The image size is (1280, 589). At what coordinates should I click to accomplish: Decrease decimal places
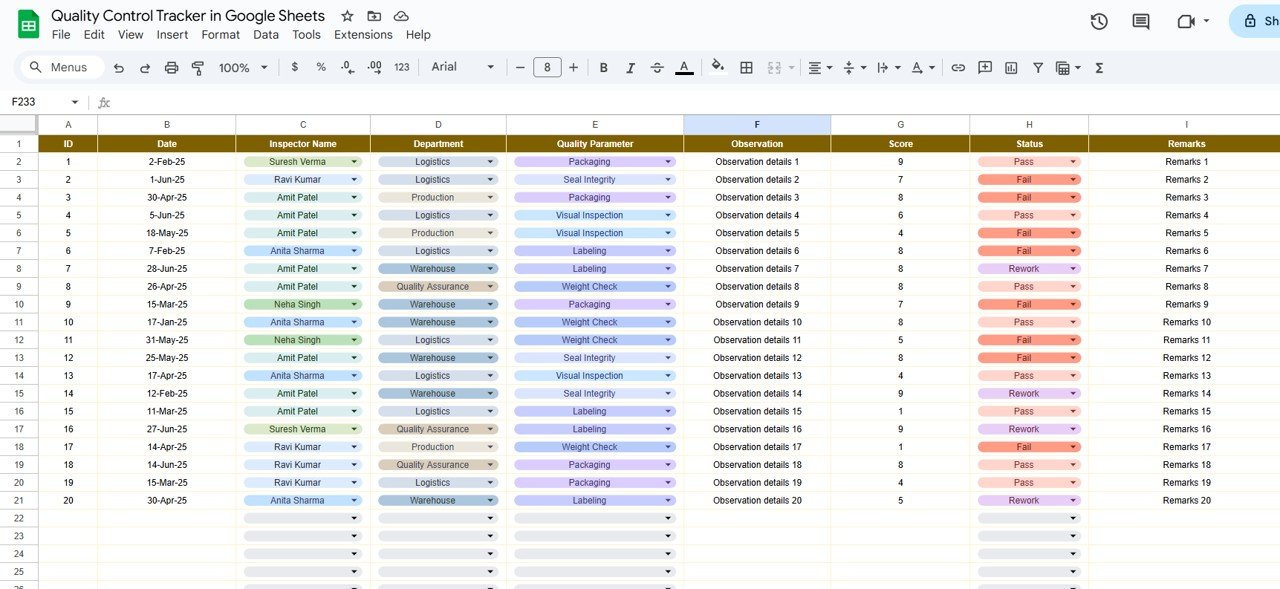point(347,67)
